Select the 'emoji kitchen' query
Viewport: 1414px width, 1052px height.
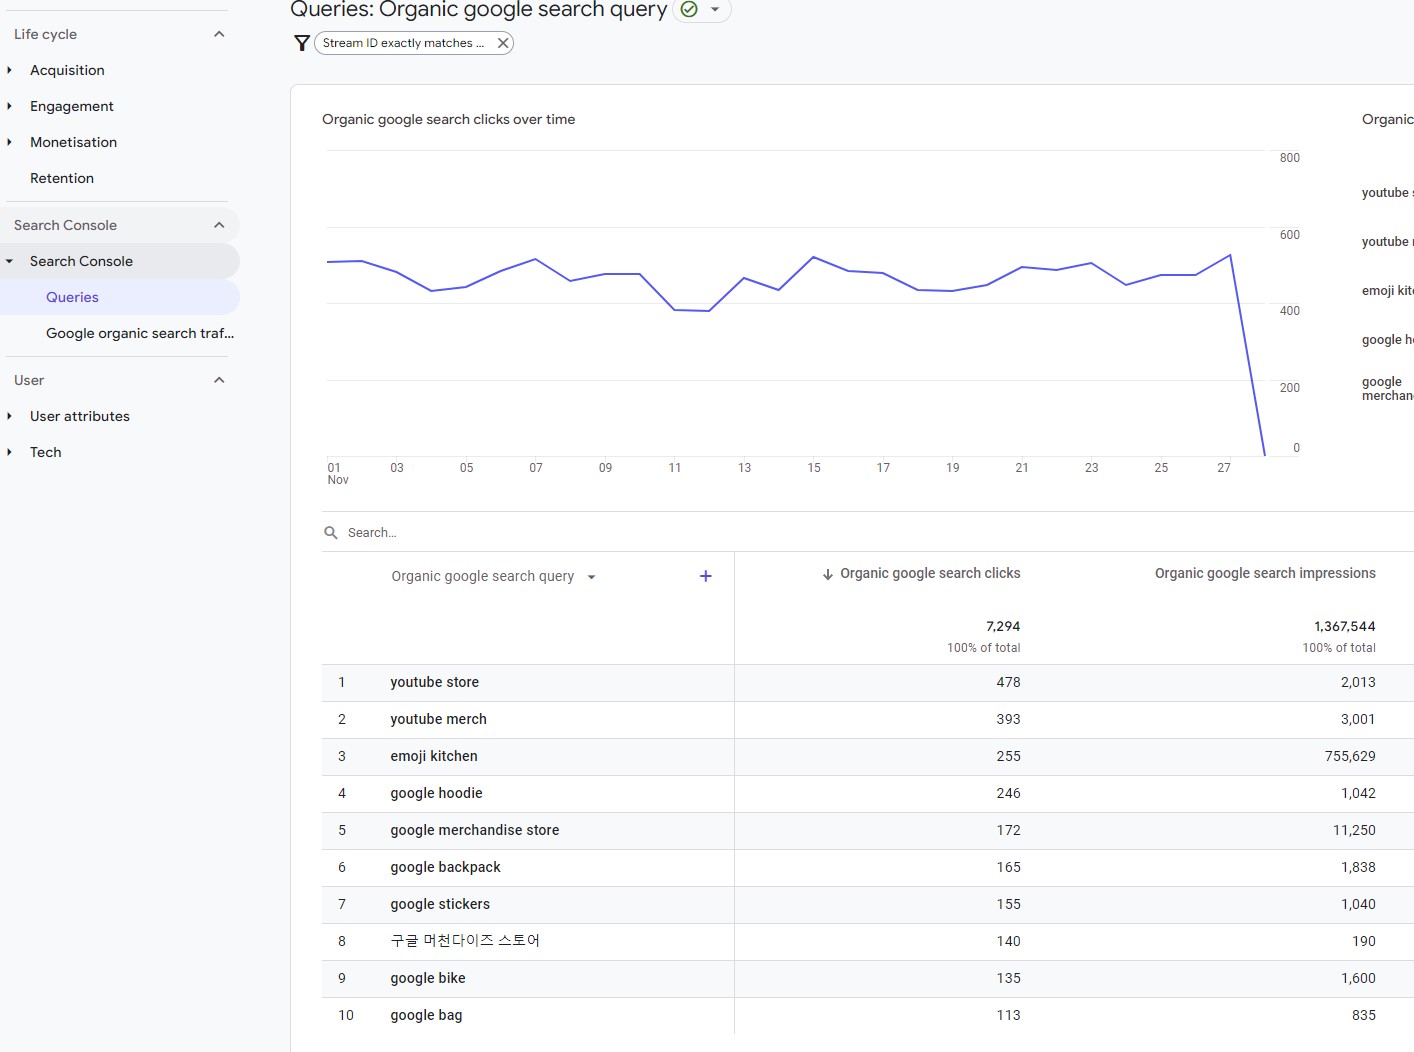(434, 756)
